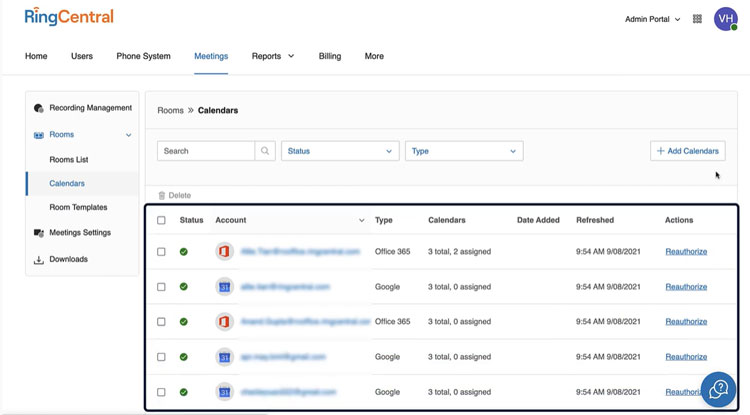The height and width of the screenshot is (415, 750).
Task: Open the Reports menu
Action: pyautogui.click(x=273, y=56)
